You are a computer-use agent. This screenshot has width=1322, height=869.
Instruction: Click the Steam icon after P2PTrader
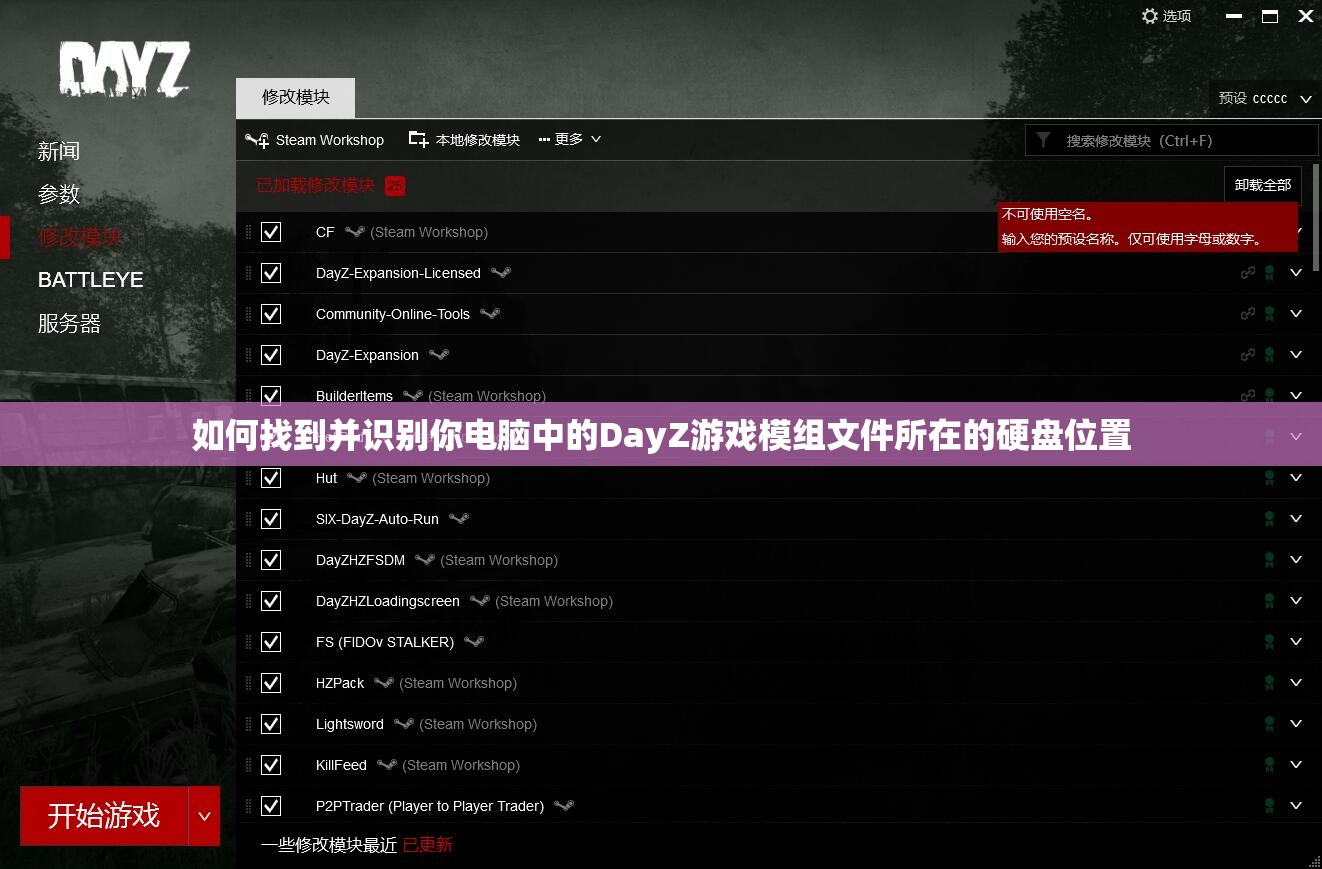tap(564, 806)
